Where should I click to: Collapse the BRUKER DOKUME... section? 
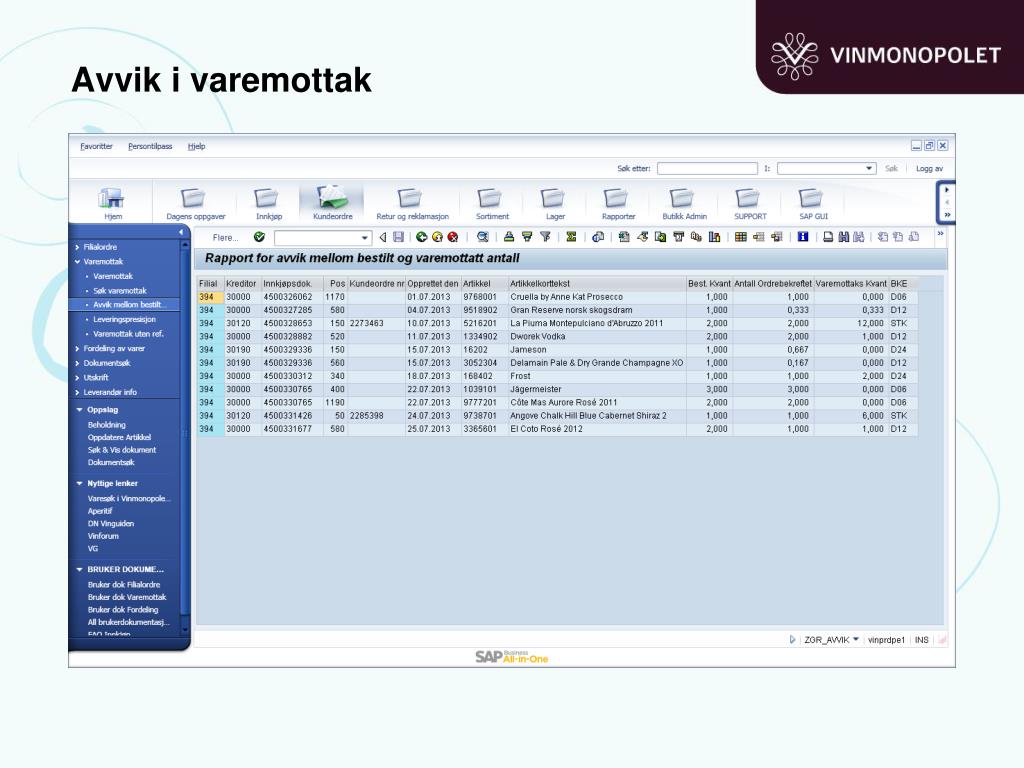pyautogui.click(x=80, y=569)
